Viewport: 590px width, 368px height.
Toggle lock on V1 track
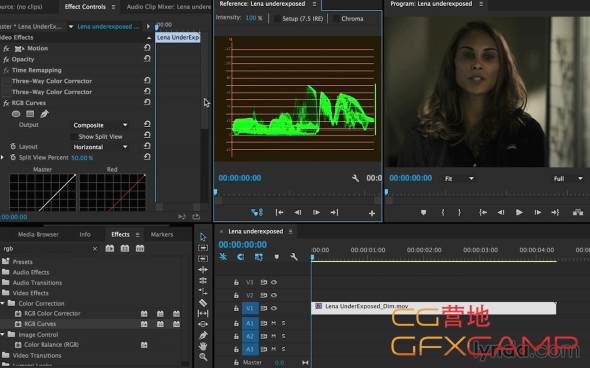click(236, 308)
